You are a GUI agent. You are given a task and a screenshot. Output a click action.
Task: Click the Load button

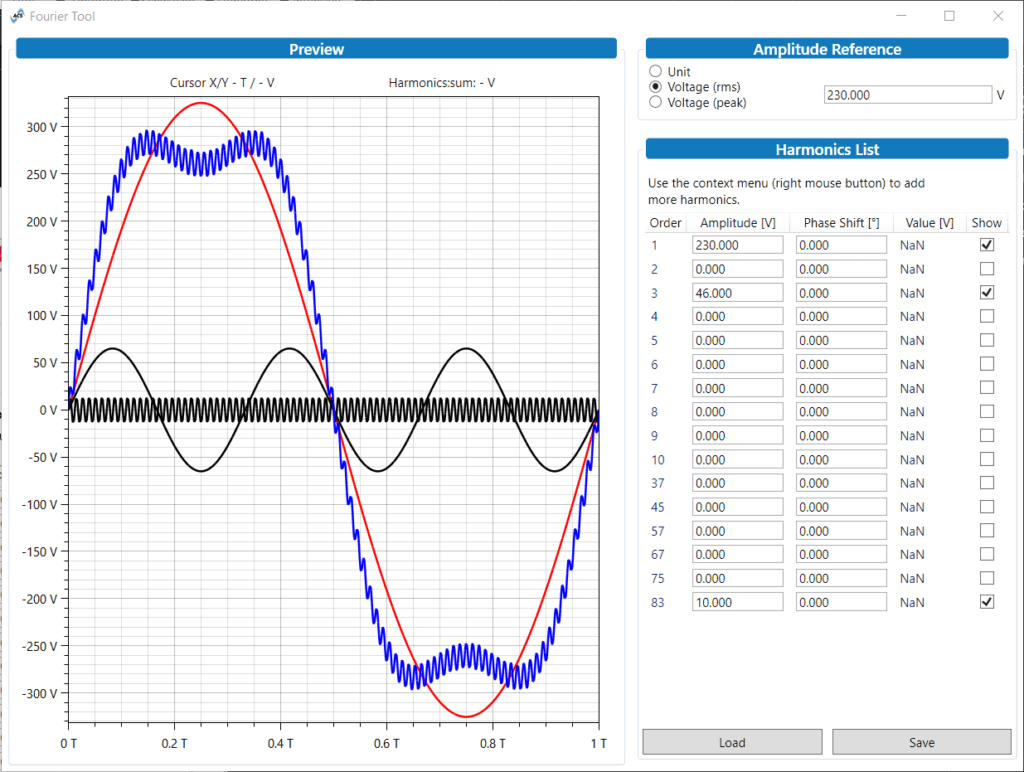click(732, 742)
